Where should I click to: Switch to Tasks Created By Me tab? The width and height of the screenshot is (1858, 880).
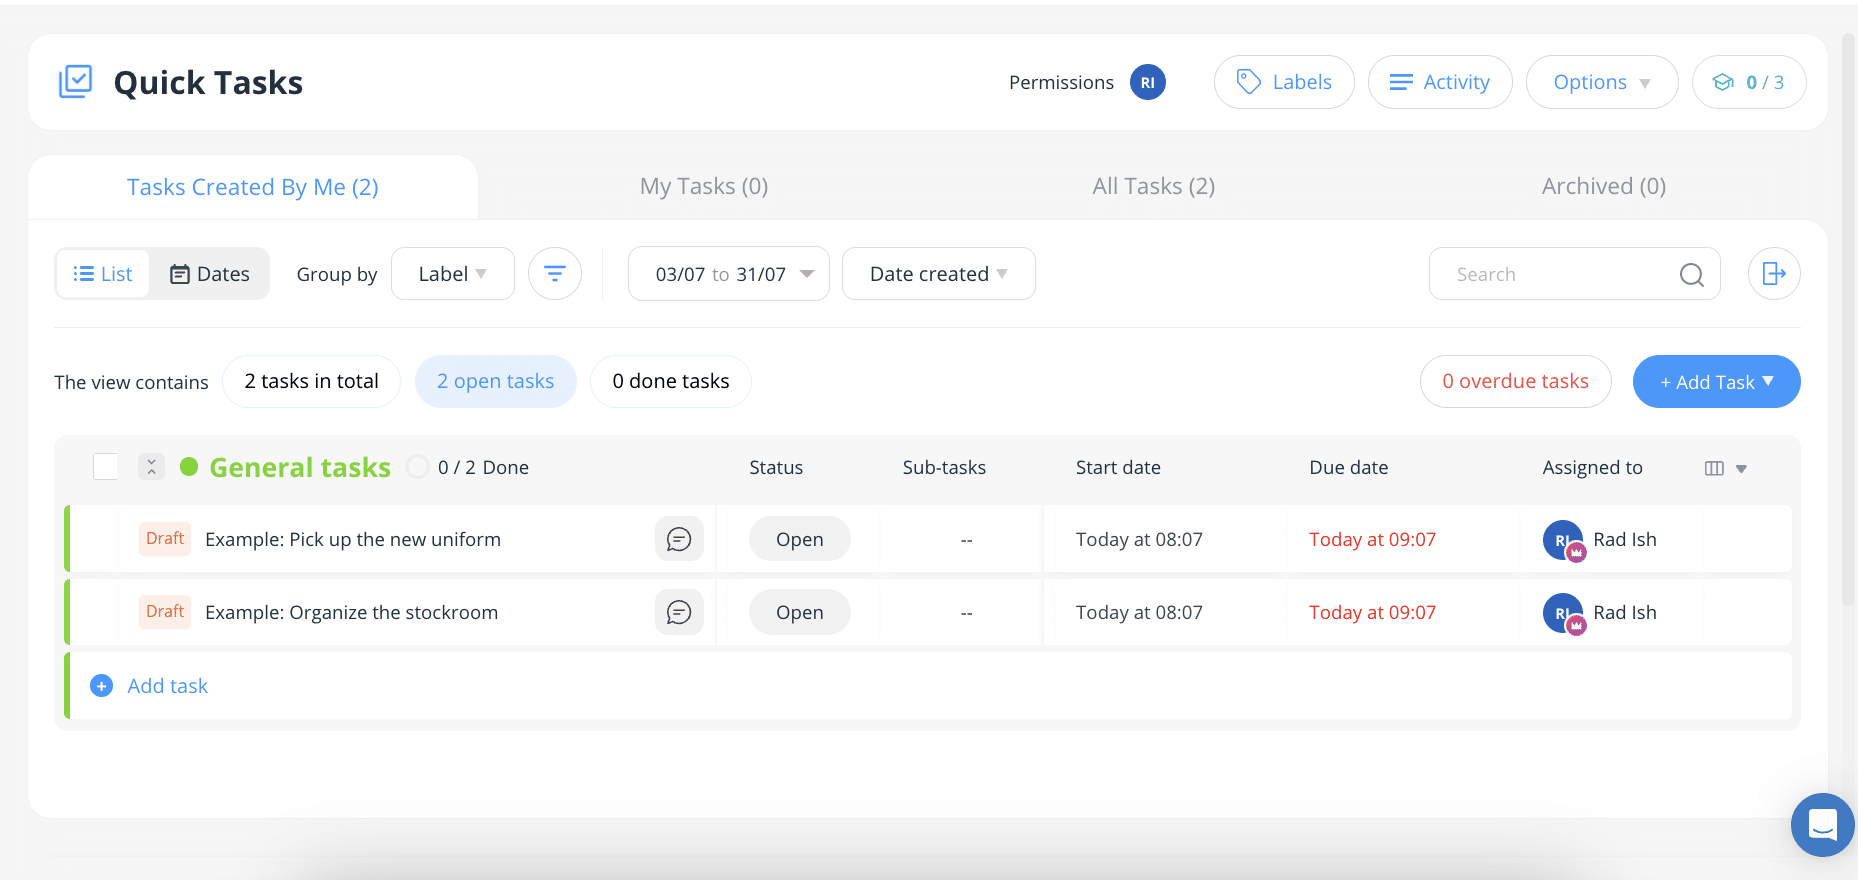tap(253, 187)
